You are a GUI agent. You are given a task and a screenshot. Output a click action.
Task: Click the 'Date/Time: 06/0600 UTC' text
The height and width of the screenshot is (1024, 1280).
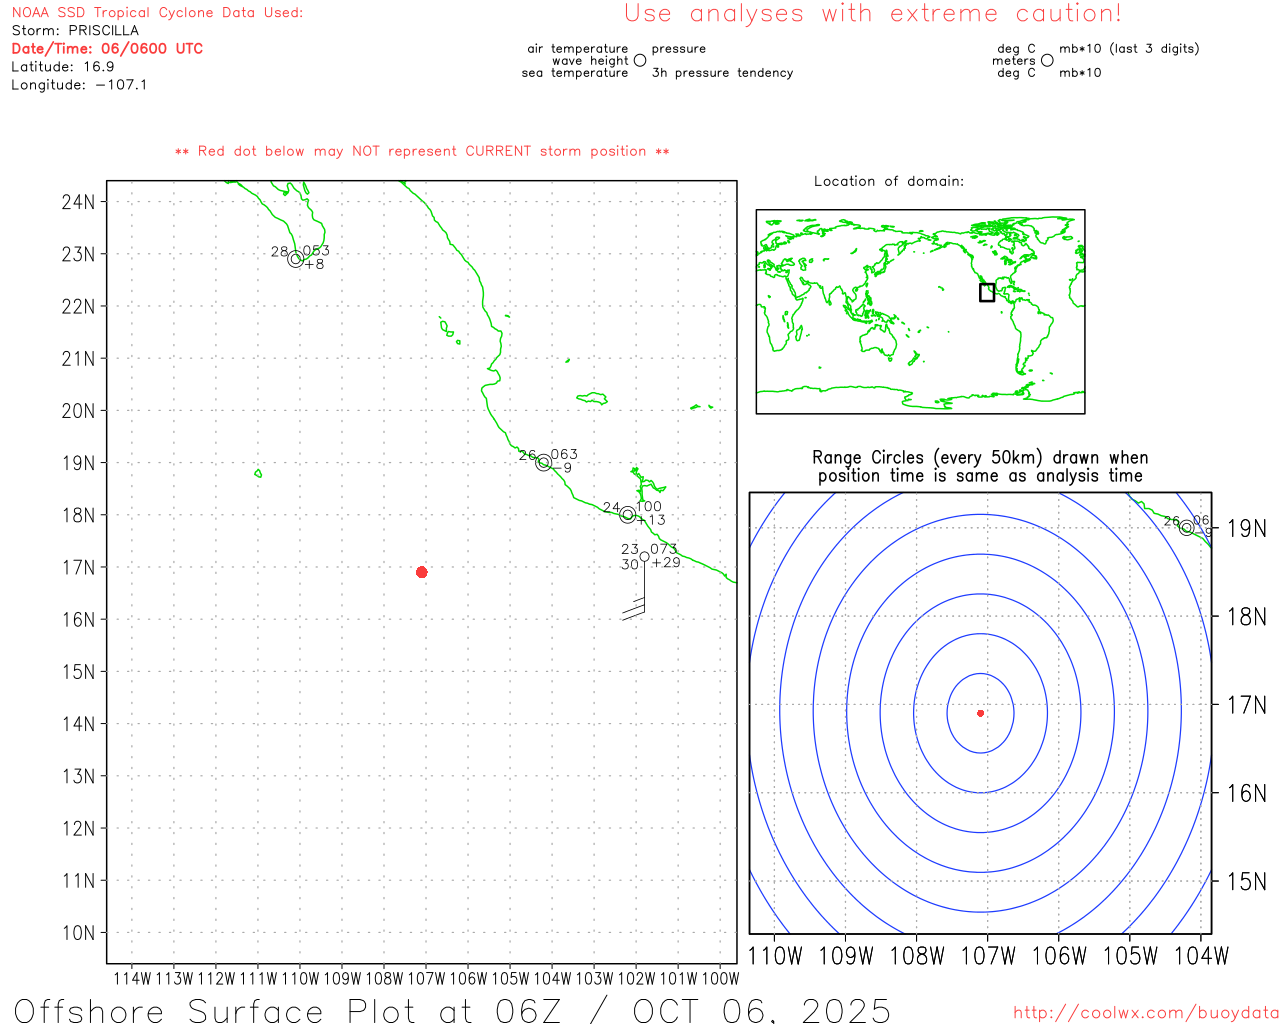tap(107, 48)
